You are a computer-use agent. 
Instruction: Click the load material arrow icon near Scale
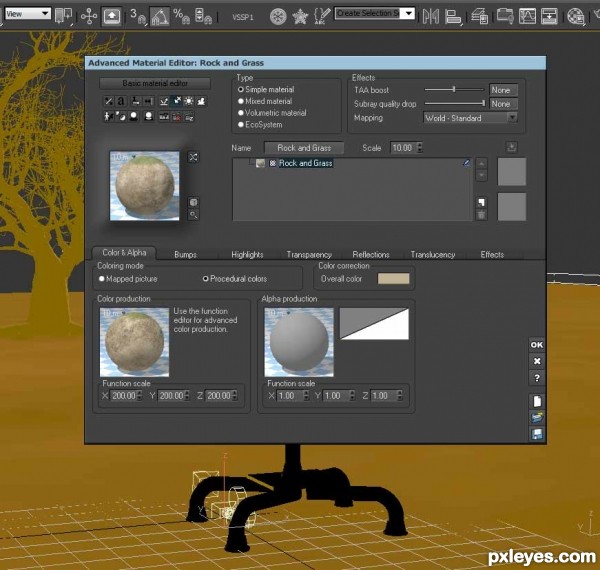[512, 147]
